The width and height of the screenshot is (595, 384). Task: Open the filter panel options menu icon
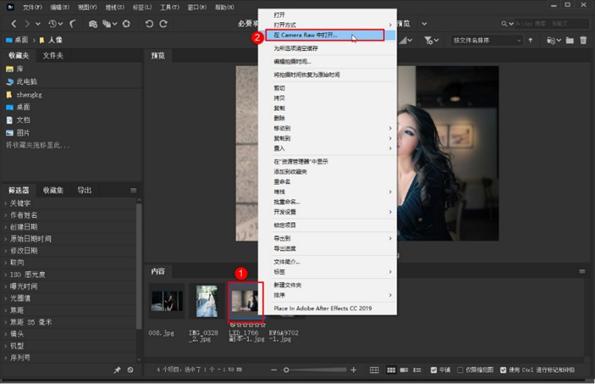[133, 190]
